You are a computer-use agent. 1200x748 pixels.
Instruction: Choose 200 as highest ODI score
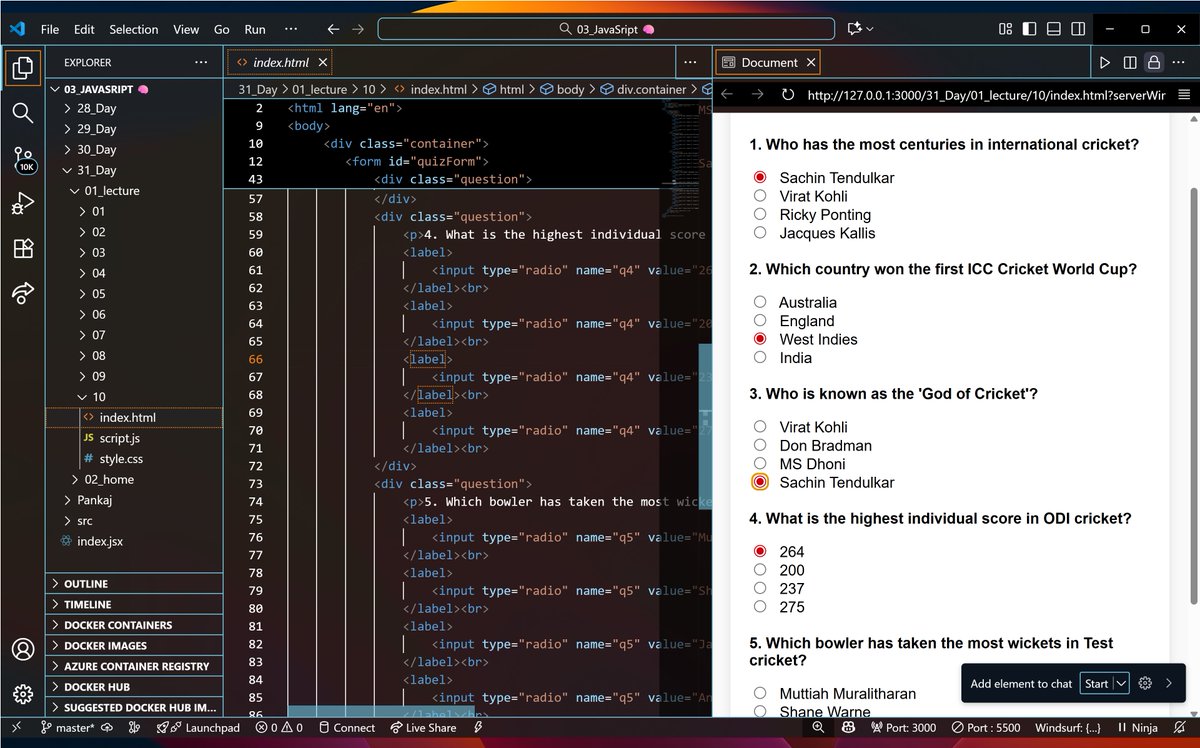click(760, 570)
